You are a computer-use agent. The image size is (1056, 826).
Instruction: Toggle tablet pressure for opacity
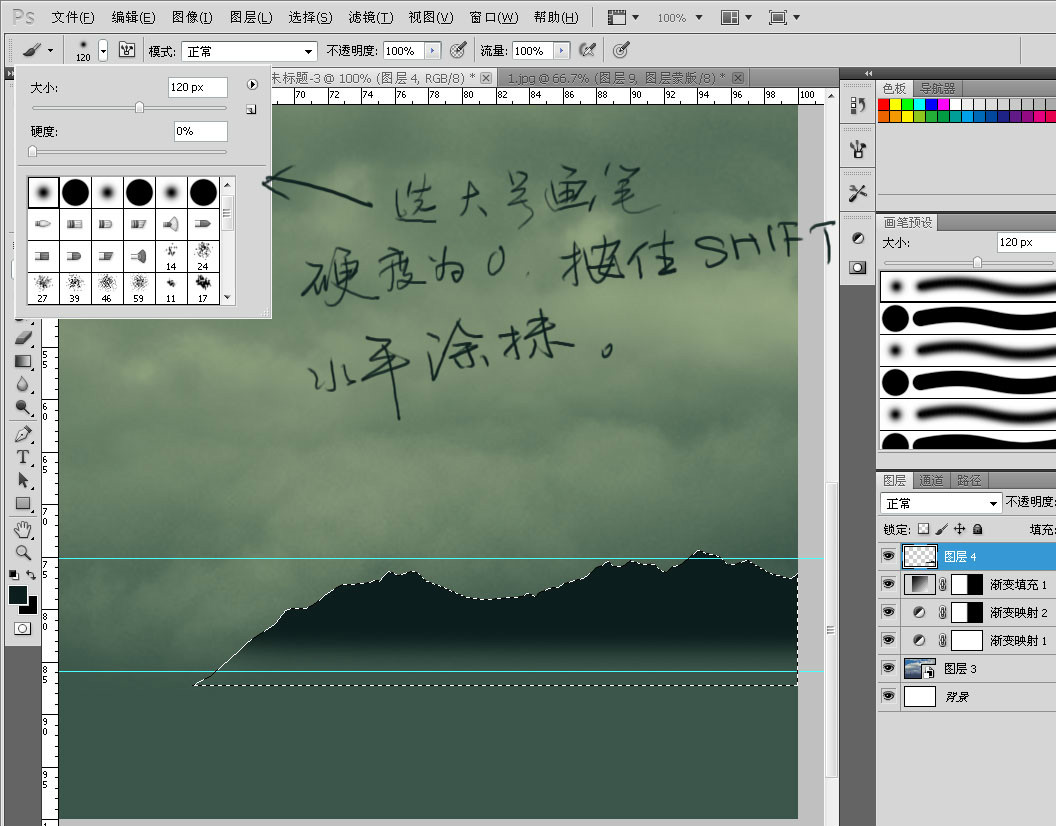(458, 50)
